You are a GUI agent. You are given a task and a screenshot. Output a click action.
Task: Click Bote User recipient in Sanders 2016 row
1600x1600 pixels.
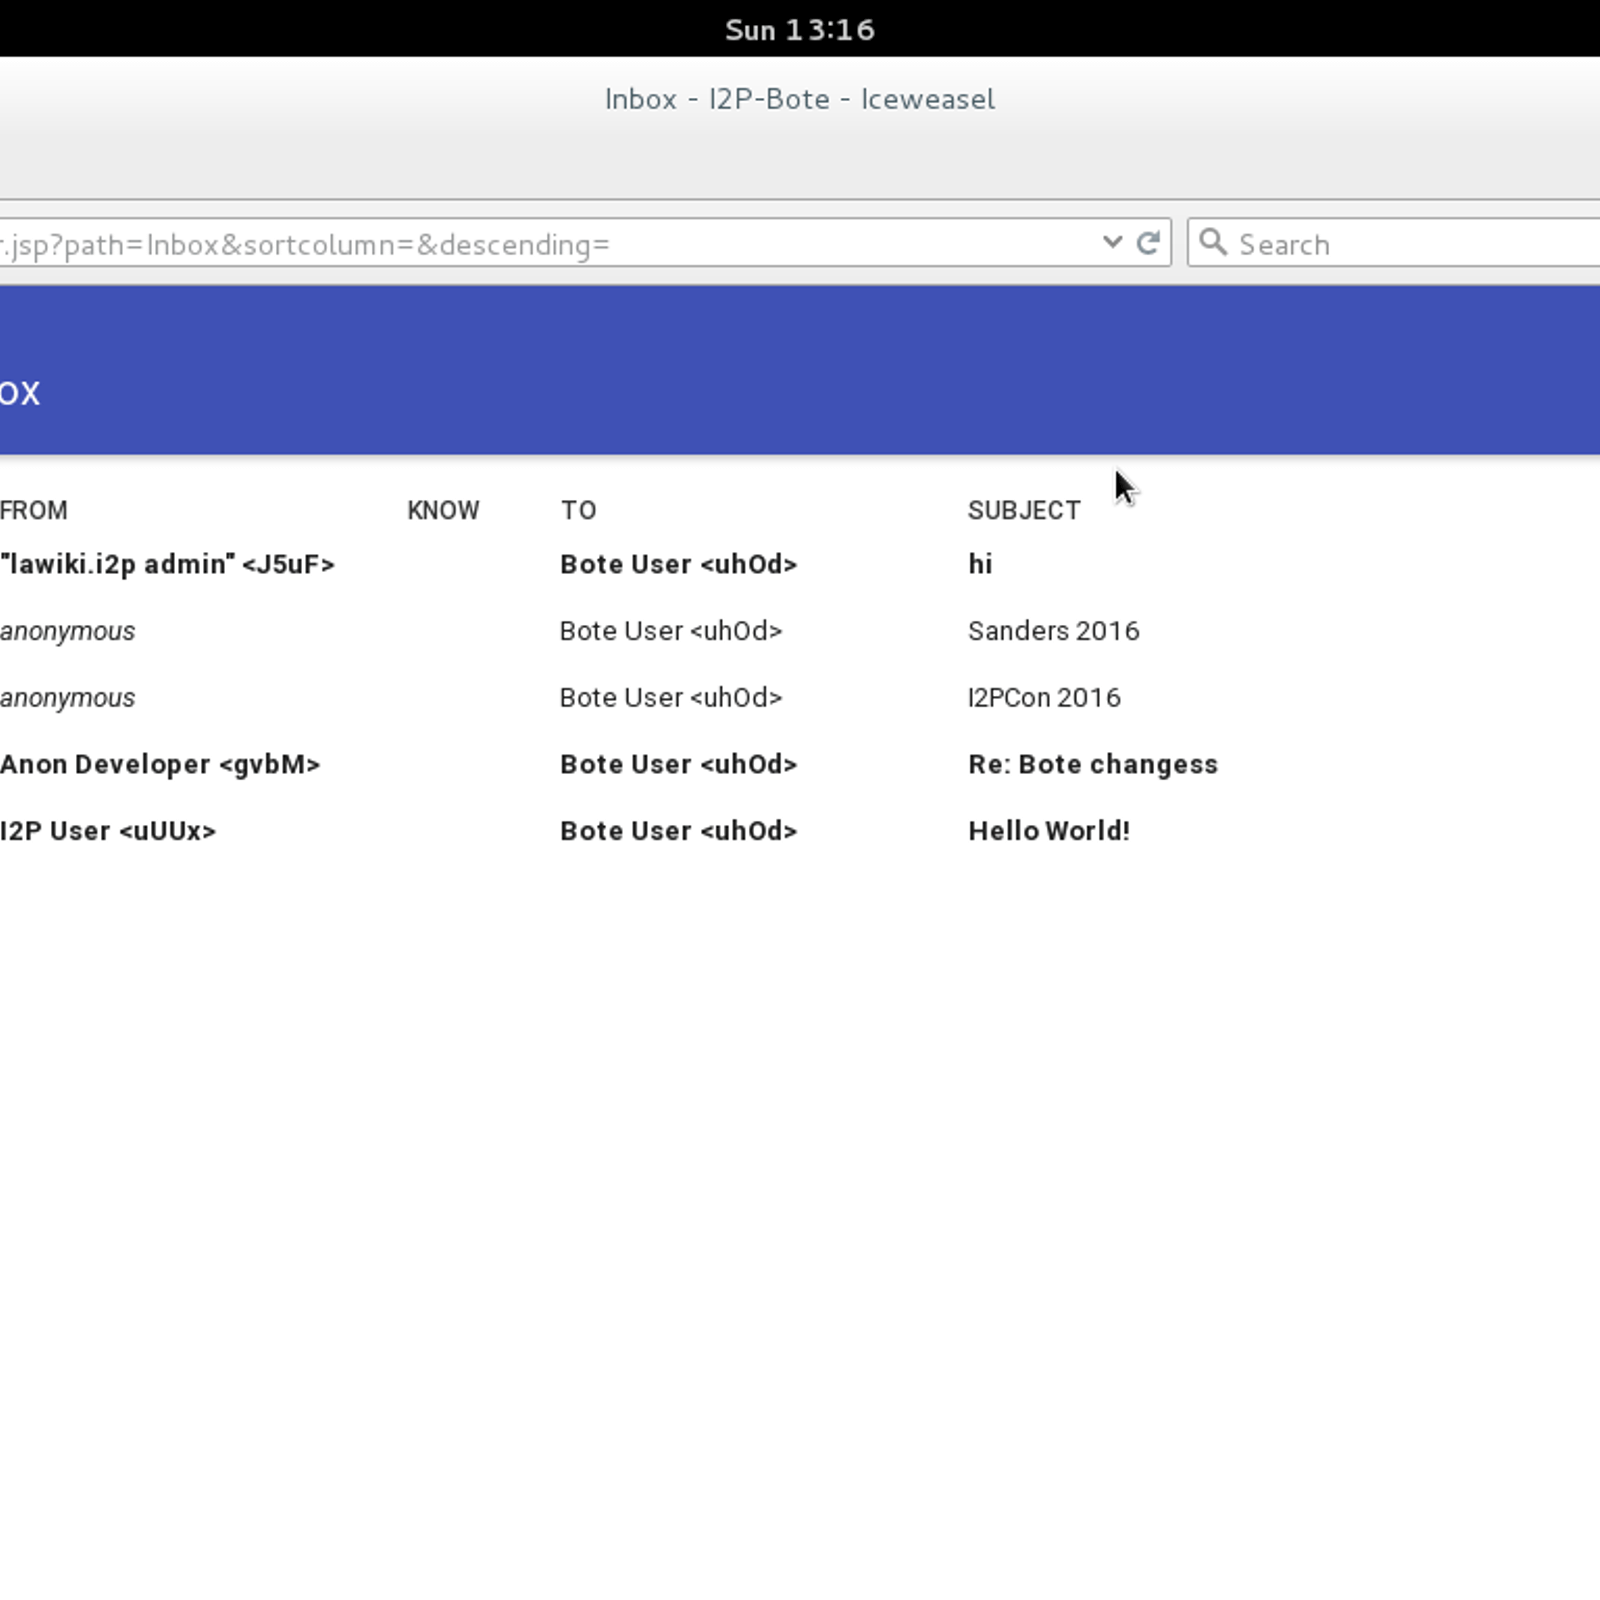coord(671,631)
